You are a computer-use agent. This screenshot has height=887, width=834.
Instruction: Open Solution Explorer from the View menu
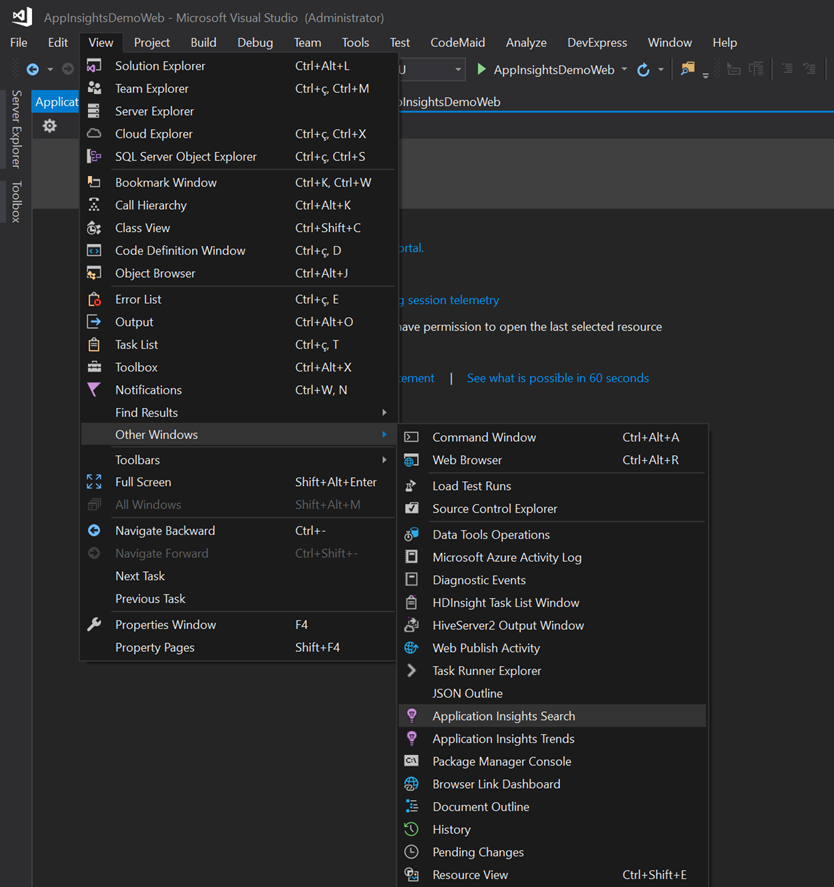click(x=238, y=66)
